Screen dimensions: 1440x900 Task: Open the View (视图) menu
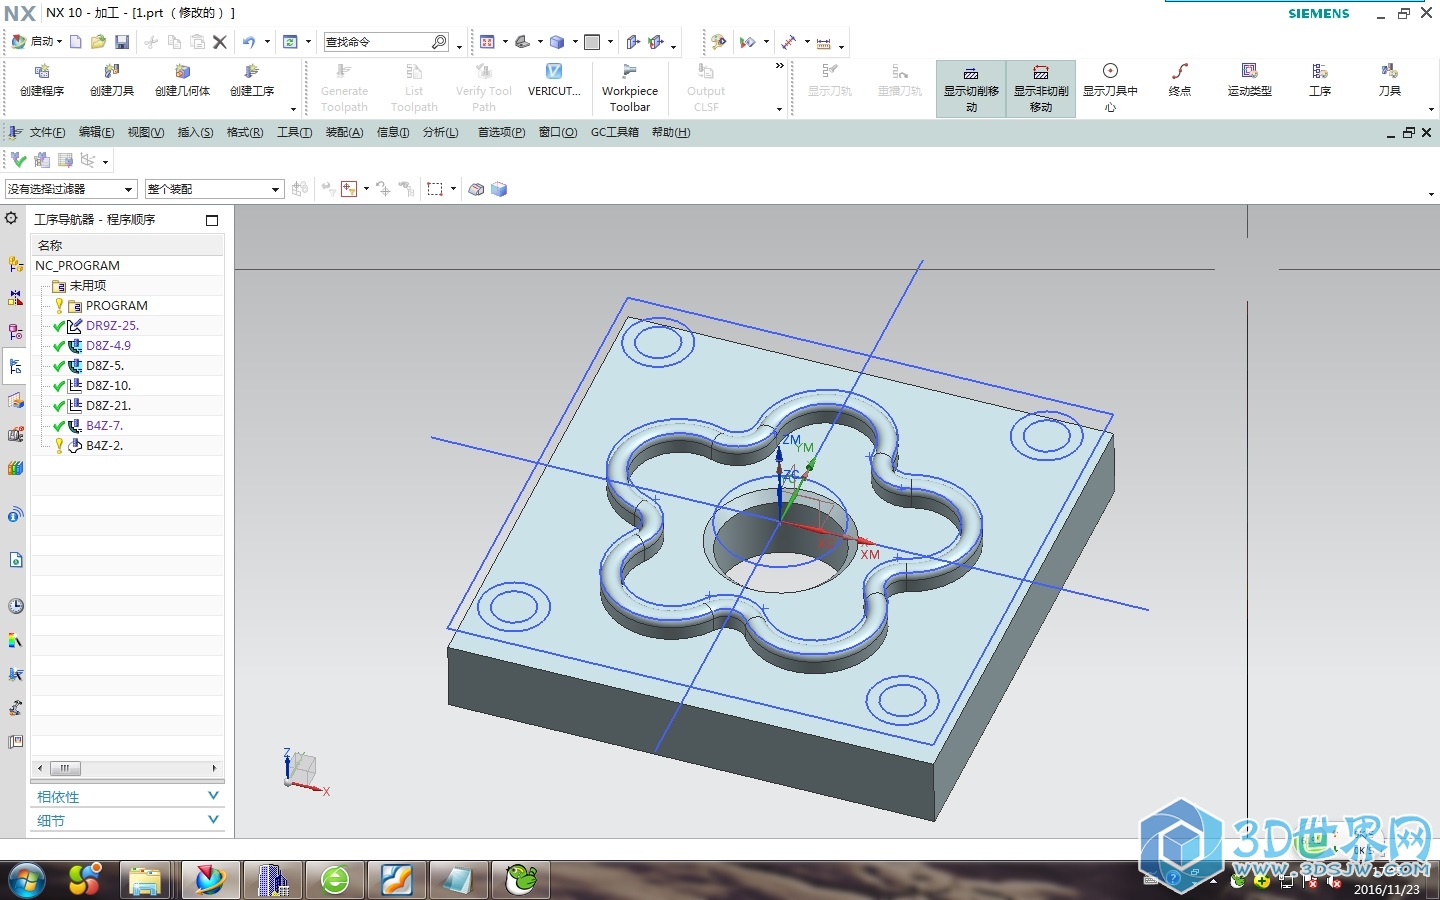coord(145,132)
